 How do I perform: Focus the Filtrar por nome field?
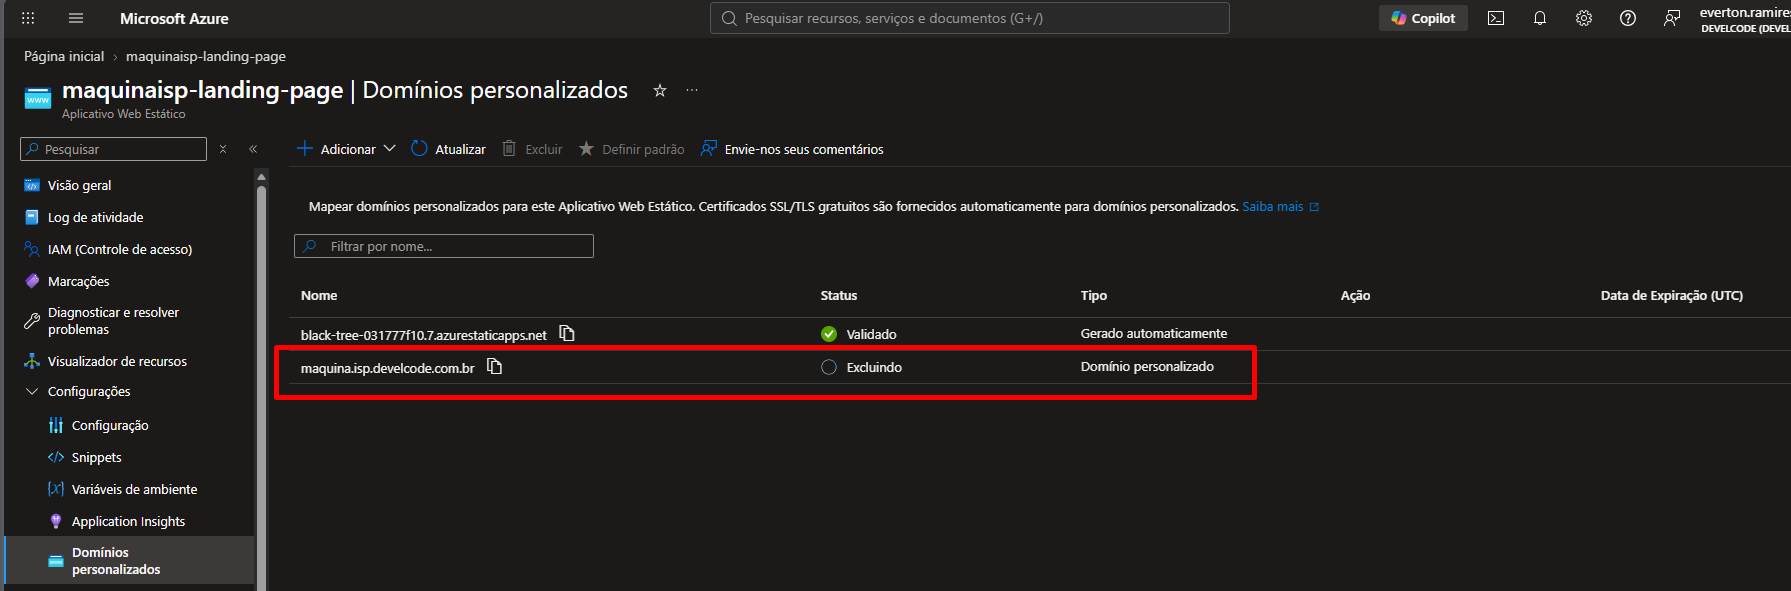tap(444, 246)
